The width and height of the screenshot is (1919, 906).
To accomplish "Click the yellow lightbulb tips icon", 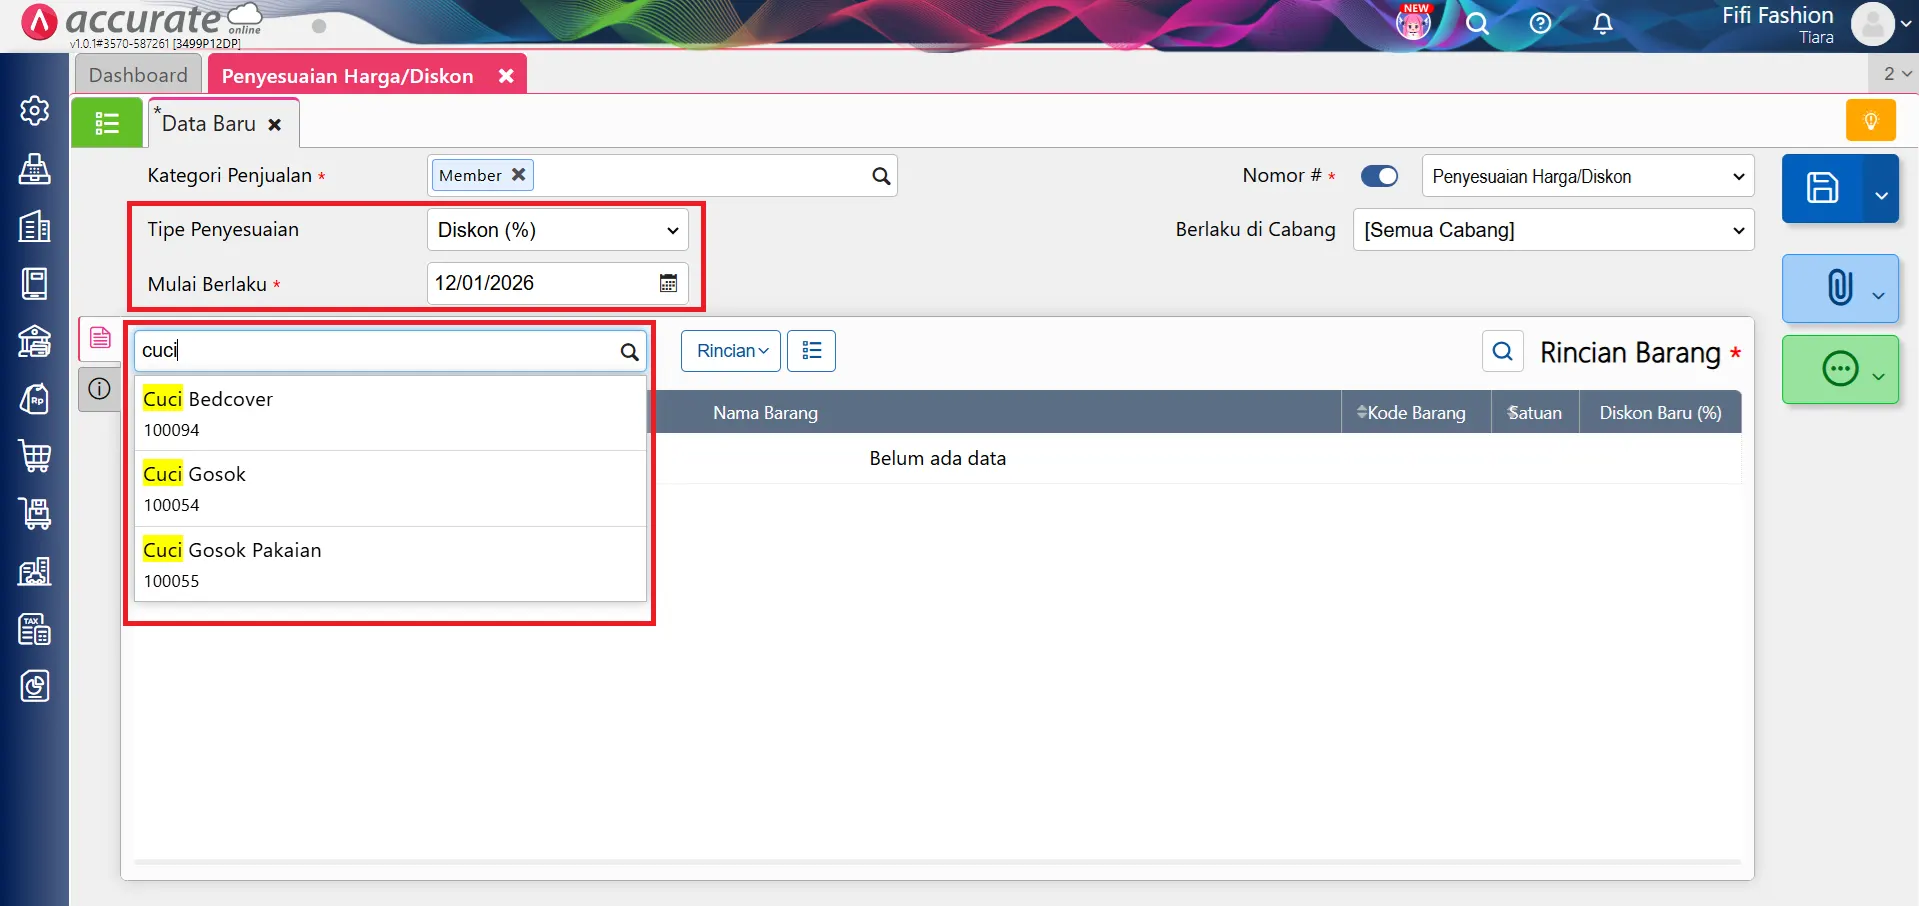I will pyautogui.click(x=1870, y=121).
